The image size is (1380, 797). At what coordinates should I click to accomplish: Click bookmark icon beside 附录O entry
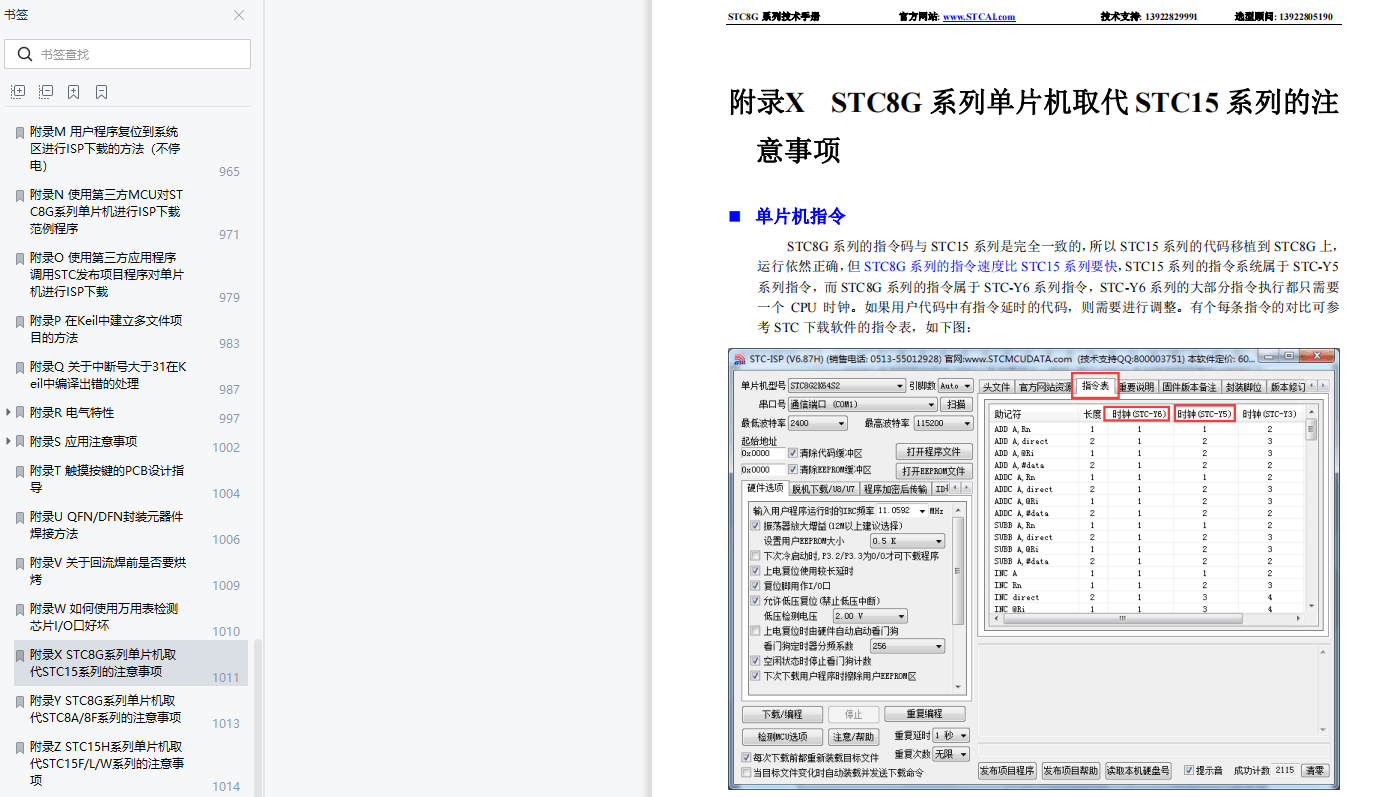pyautogui.click(x=20, y=258)
